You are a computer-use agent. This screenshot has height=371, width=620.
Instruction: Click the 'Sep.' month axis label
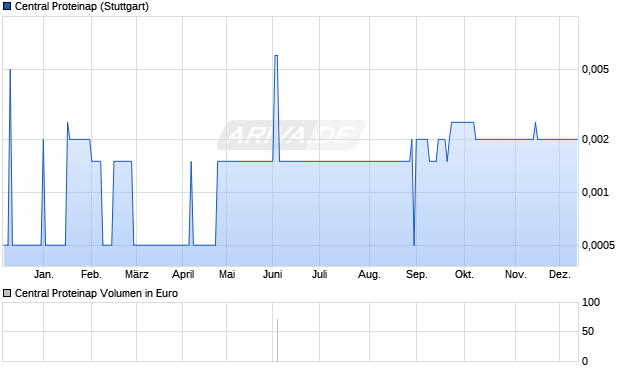417,274
